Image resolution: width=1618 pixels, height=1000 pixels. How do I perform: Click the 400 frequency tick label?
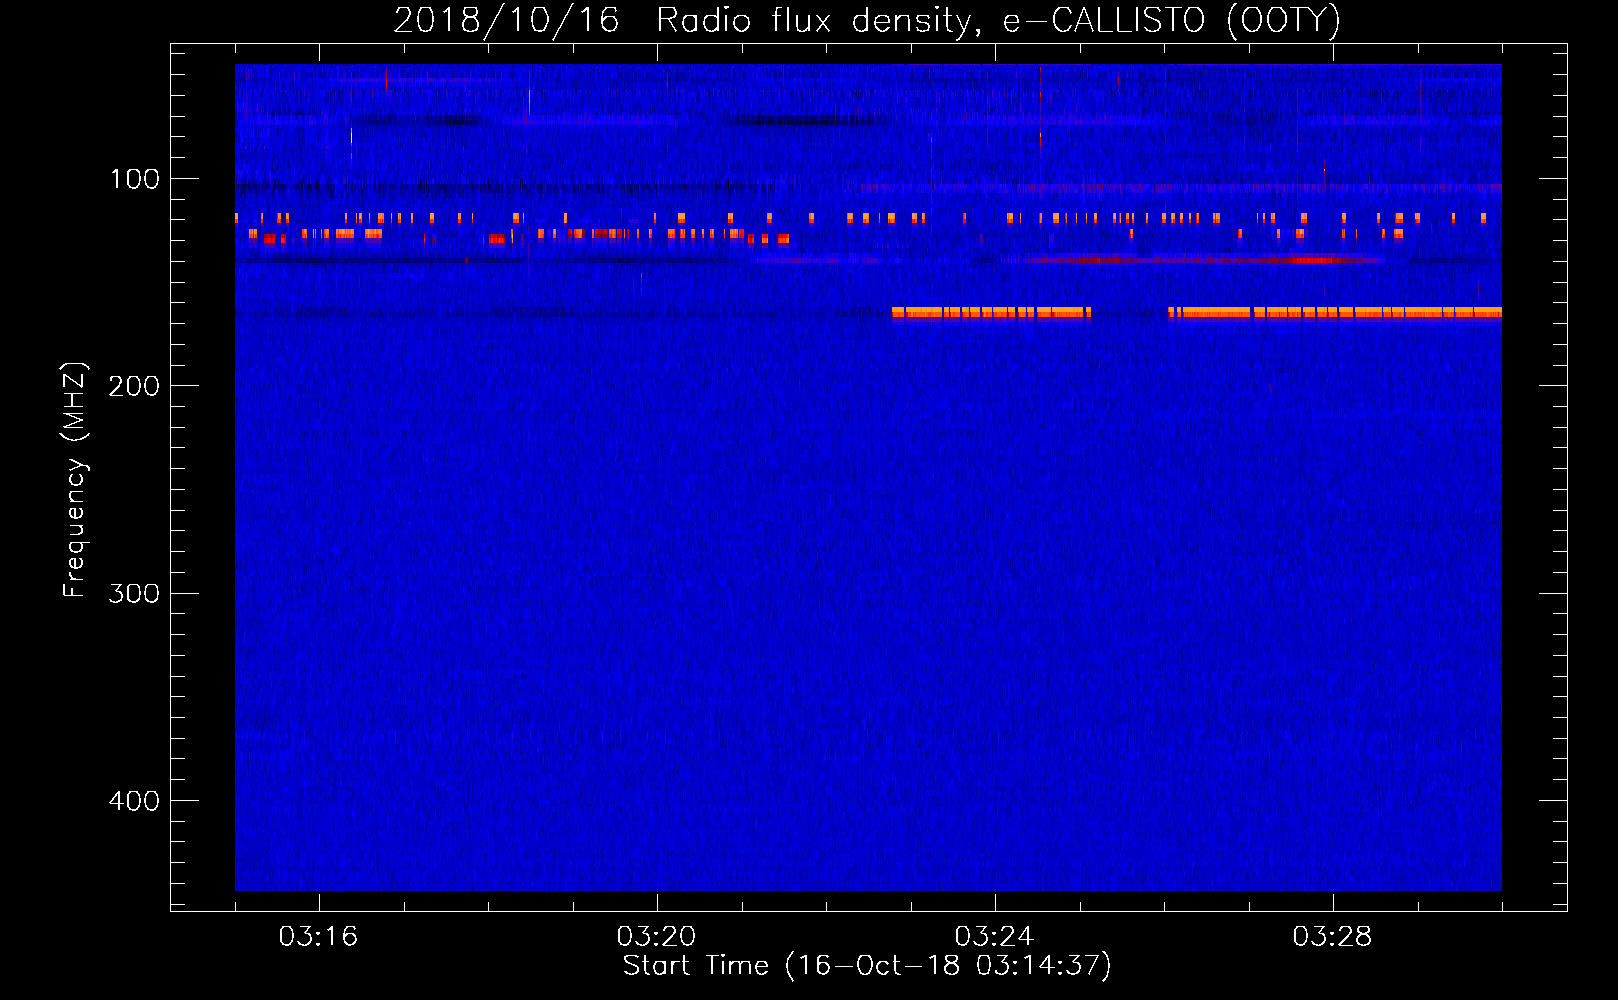(x=134, y=801)
